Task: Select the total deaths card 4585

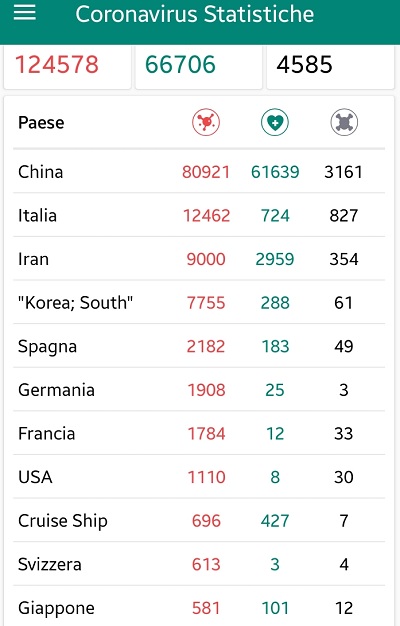Action: pyautogui.click(x=330, y=66)
